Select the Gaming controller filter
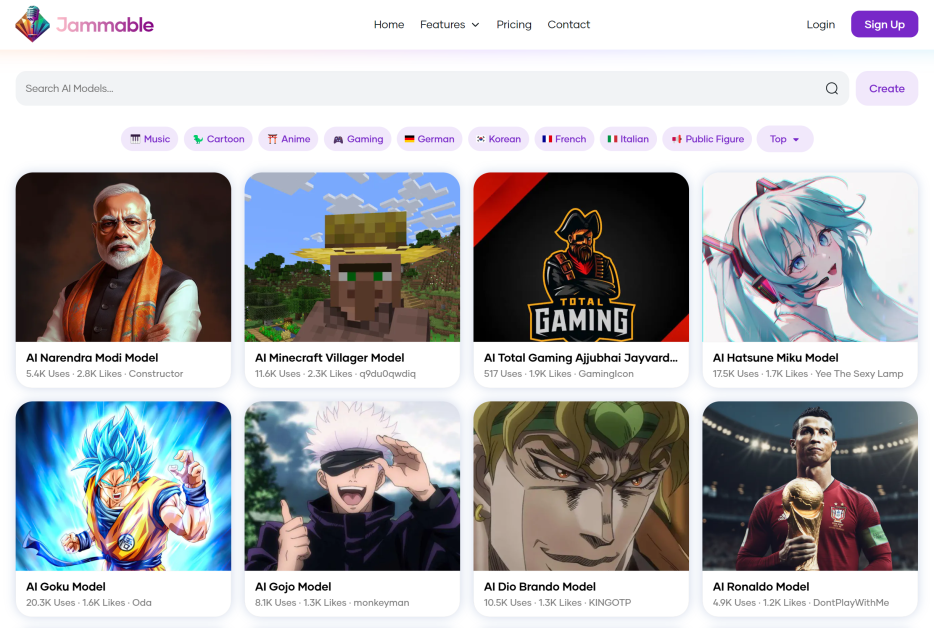The width and height of the screenshot is (934, 628). click(x=358, y=139)
